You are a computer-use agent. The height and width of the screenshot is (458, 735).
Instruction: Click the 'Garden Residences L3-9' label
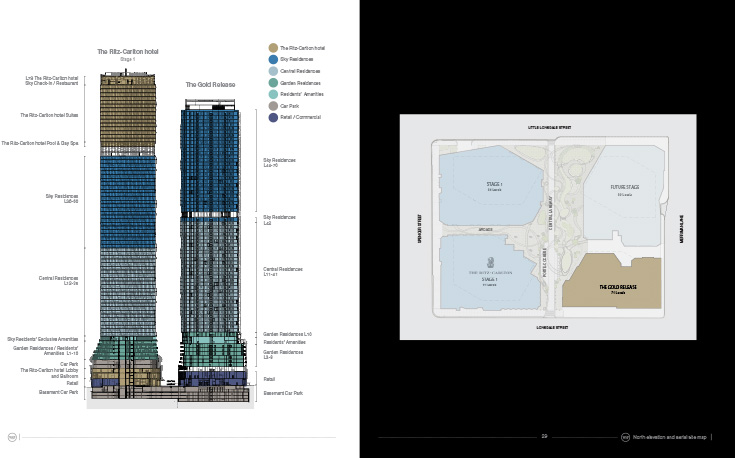pyautogui.click(x=283, y=355)
